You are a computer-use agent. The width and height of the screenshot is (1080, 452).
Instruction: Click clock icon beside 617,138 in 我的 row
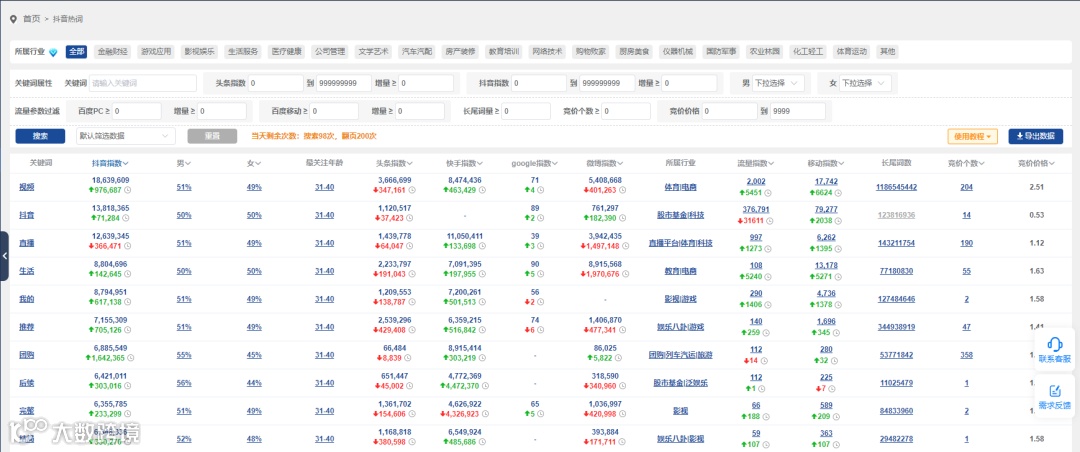[x=127, y=302]
